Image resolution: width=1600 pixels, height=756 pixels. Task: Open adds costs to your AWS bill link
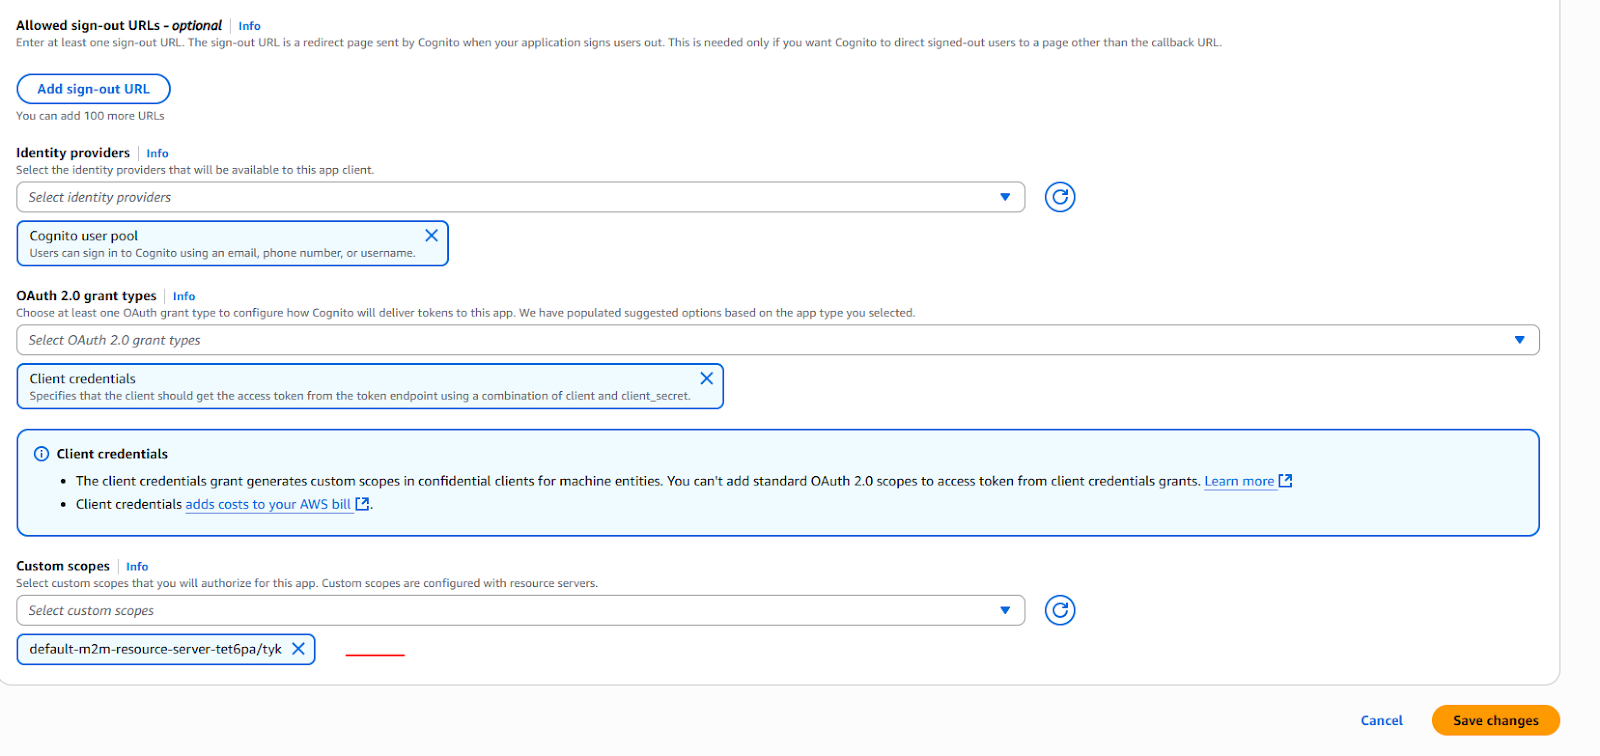coord(267,504)
